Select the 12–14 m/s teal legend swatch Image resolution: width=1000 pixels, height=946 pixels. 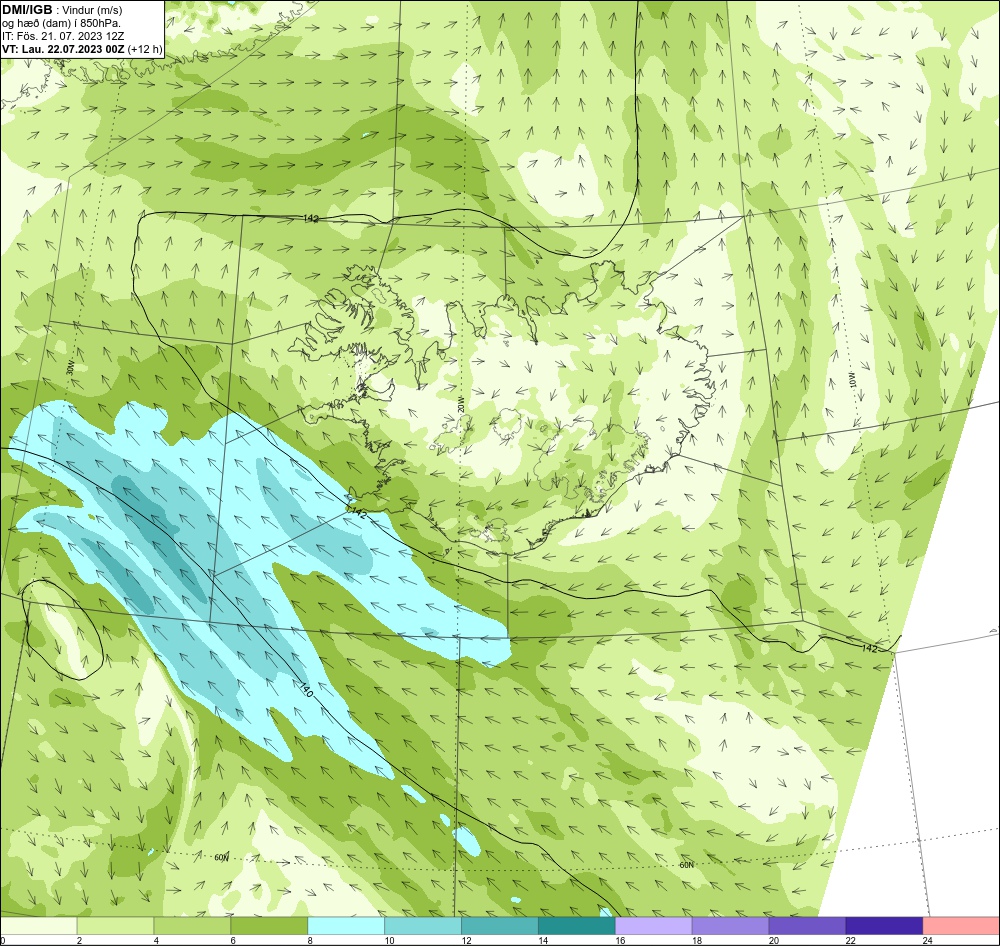(x=500, y=925)
